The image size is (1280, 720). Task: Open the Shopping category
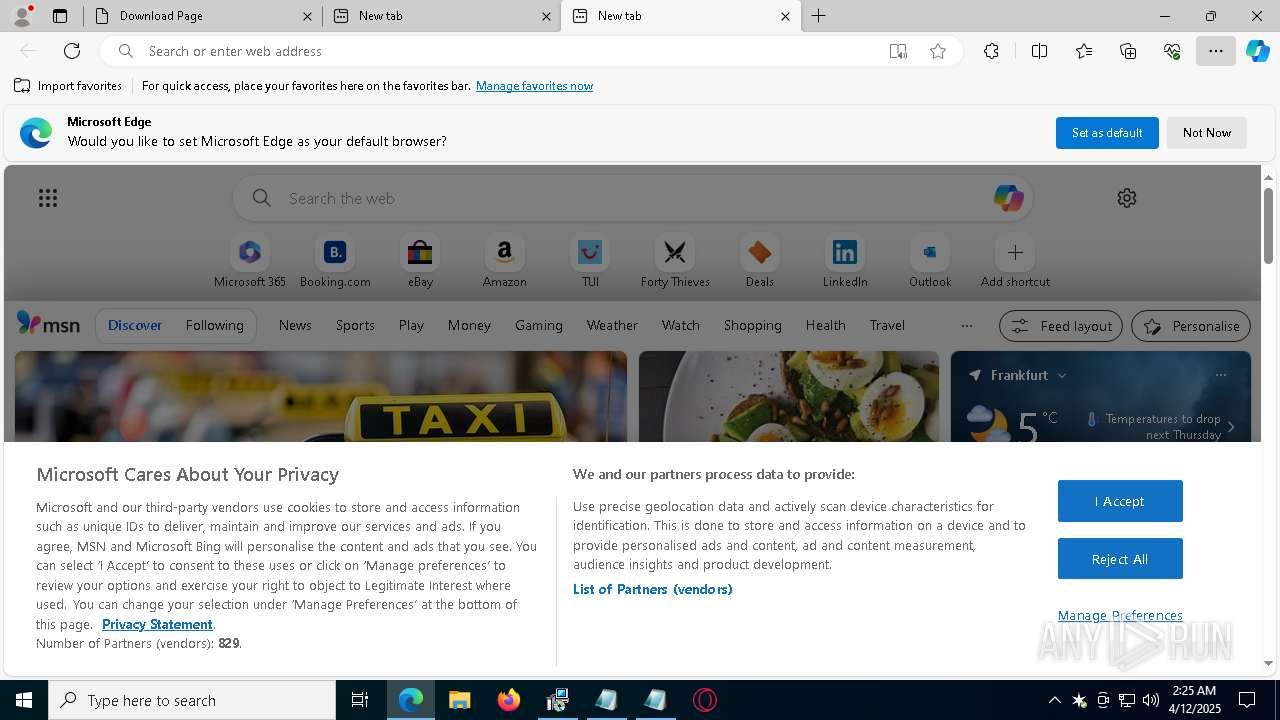753,326
